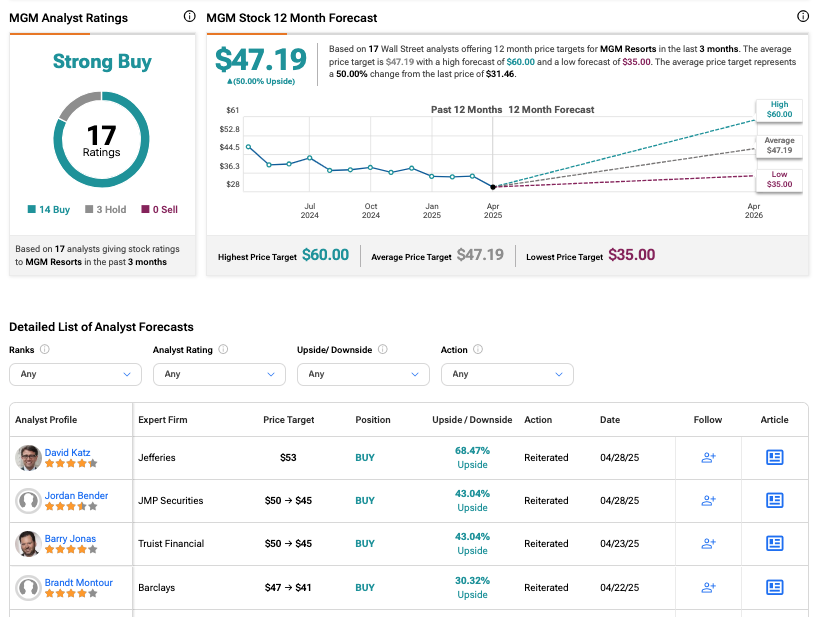Click the large $47.19 price figure
The width and height of the screenshot is (820, 617).
point(261,60)
